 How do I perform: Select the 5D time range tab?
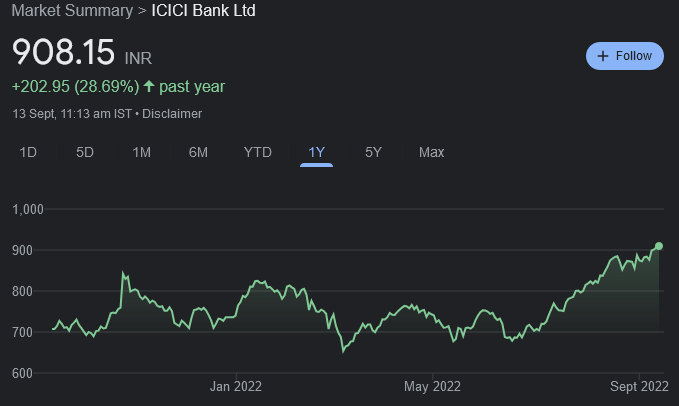(x=85, y=152)
